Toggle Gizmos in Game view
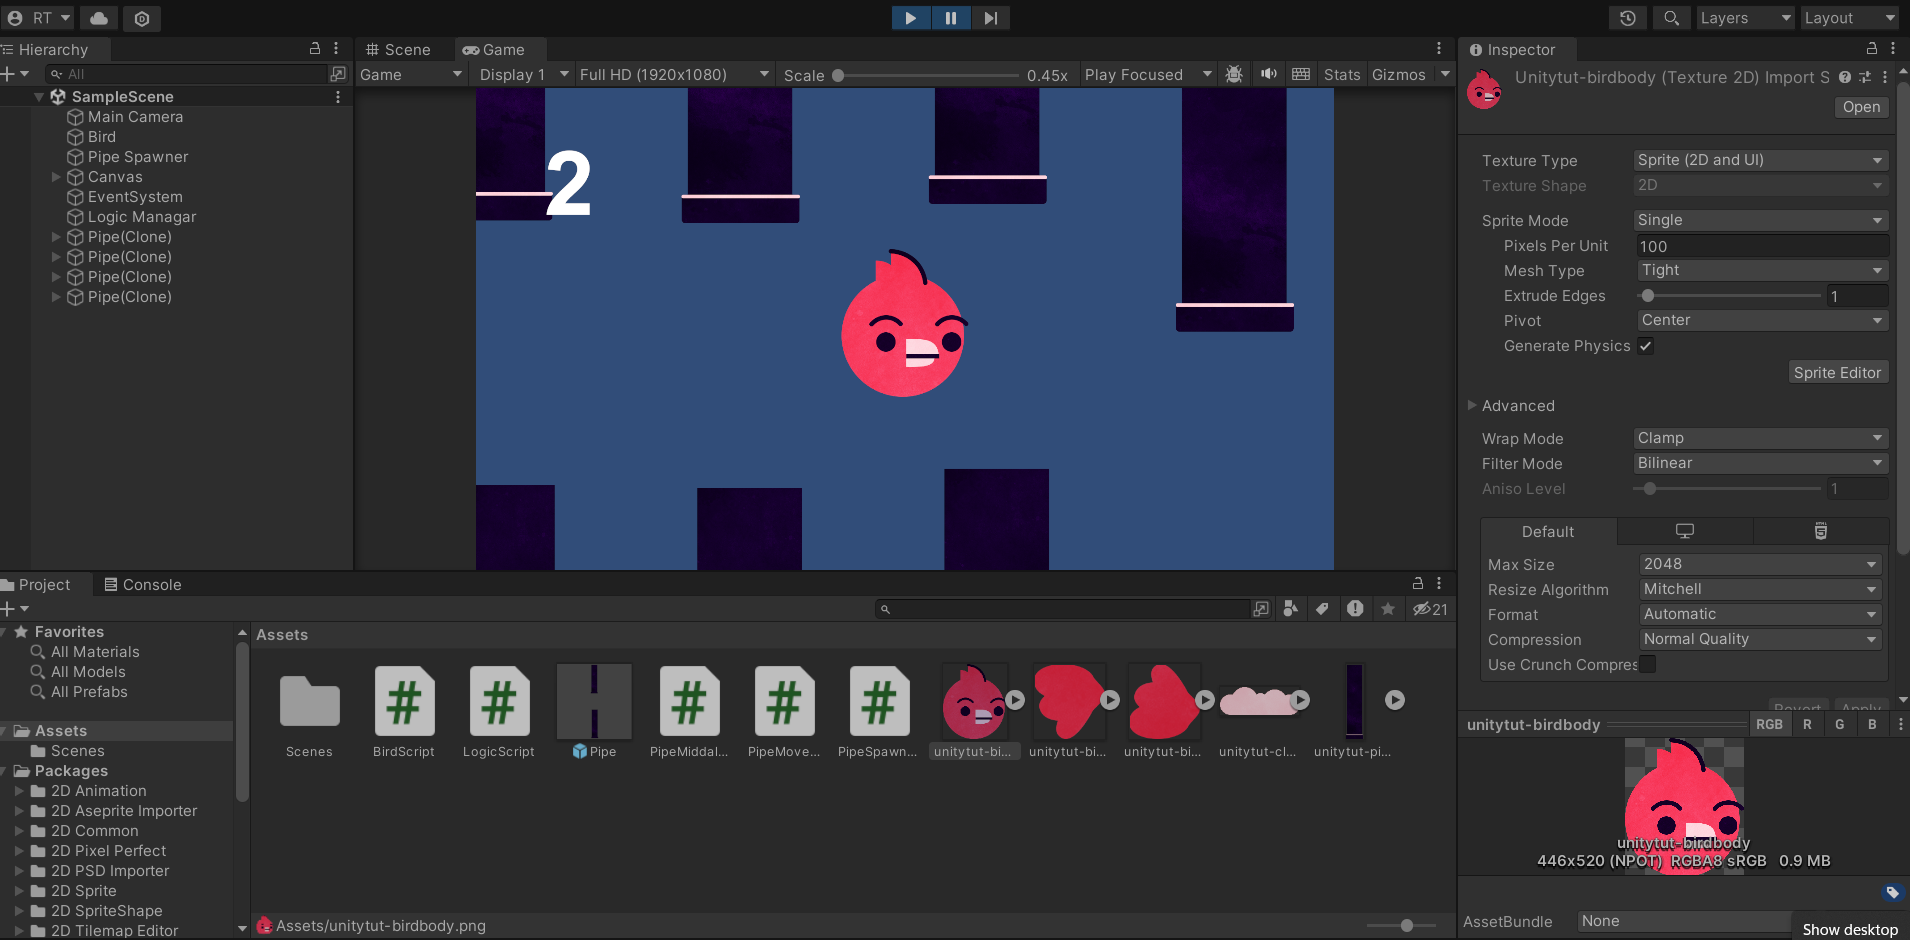The width and height of the screenshot is (1910, 940). tap(1399, 75)
